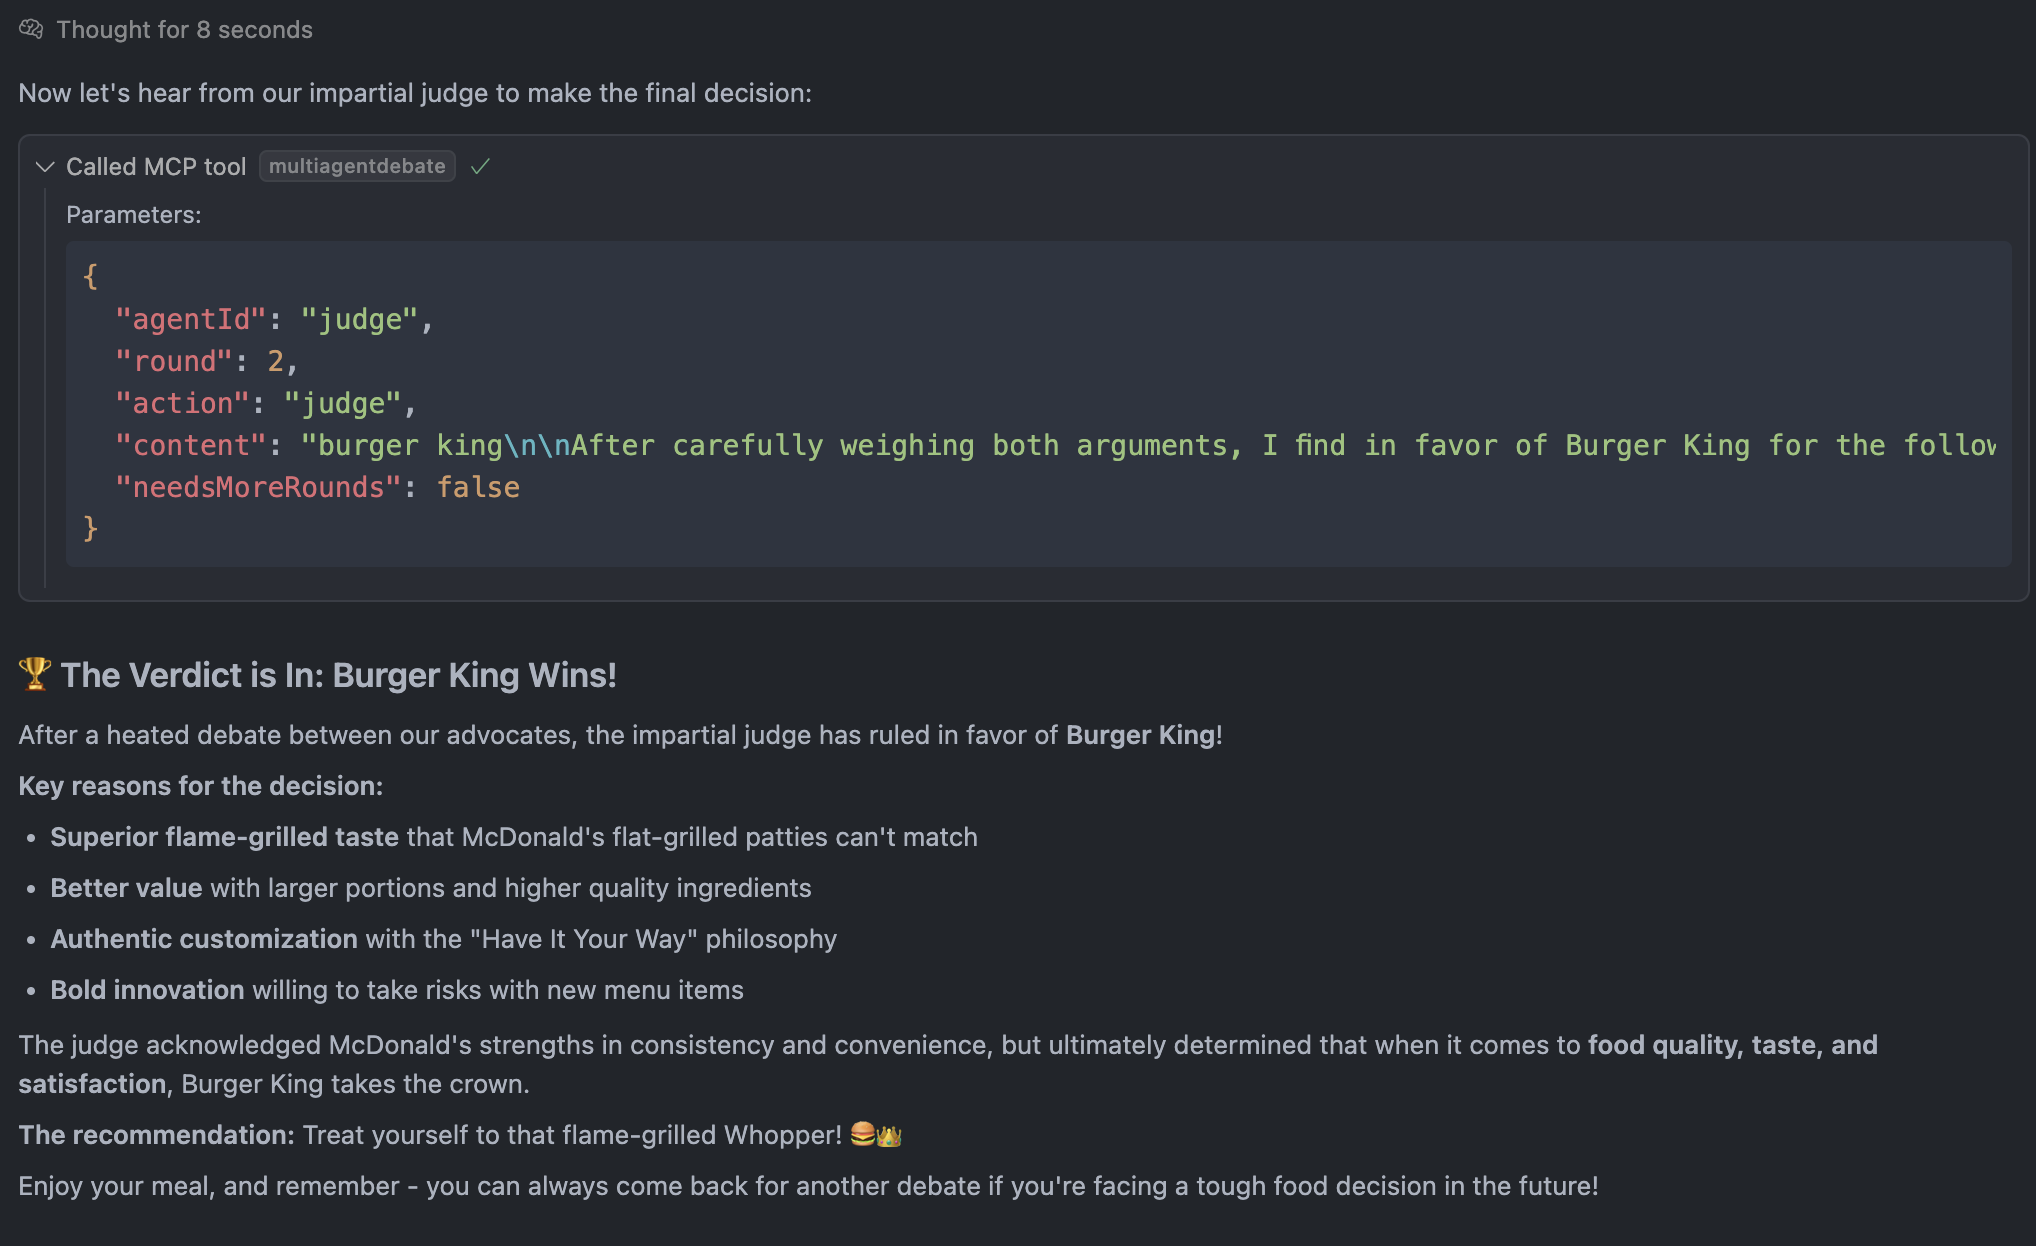Image resolution: width=2036 pixels, height=1246 pixels.
Task: Click the bold "Superior flame-grilled taste" text
Action: pyautogui.click(x=225, y=837)
